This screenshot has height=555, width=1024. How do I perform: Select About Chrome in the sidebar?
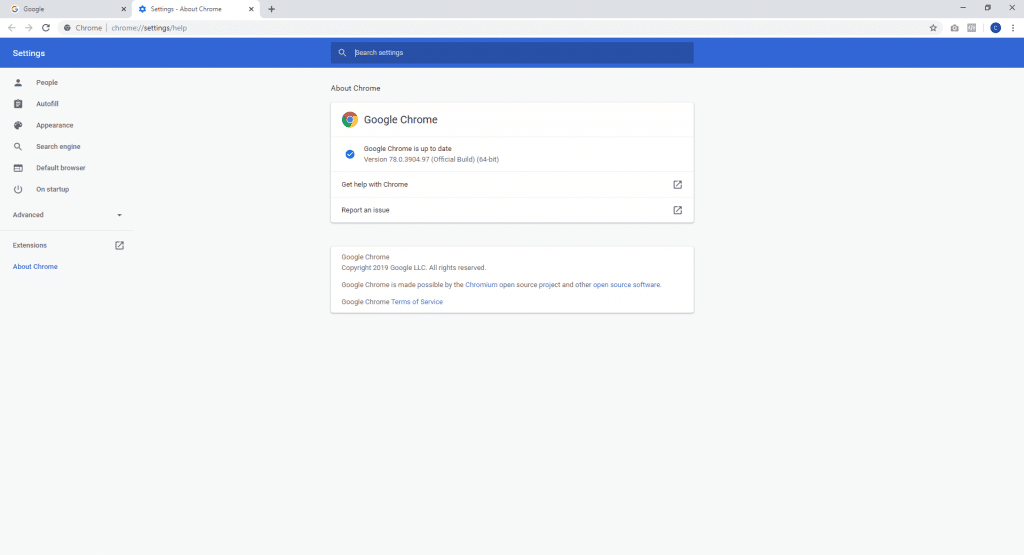click(35, 266)
